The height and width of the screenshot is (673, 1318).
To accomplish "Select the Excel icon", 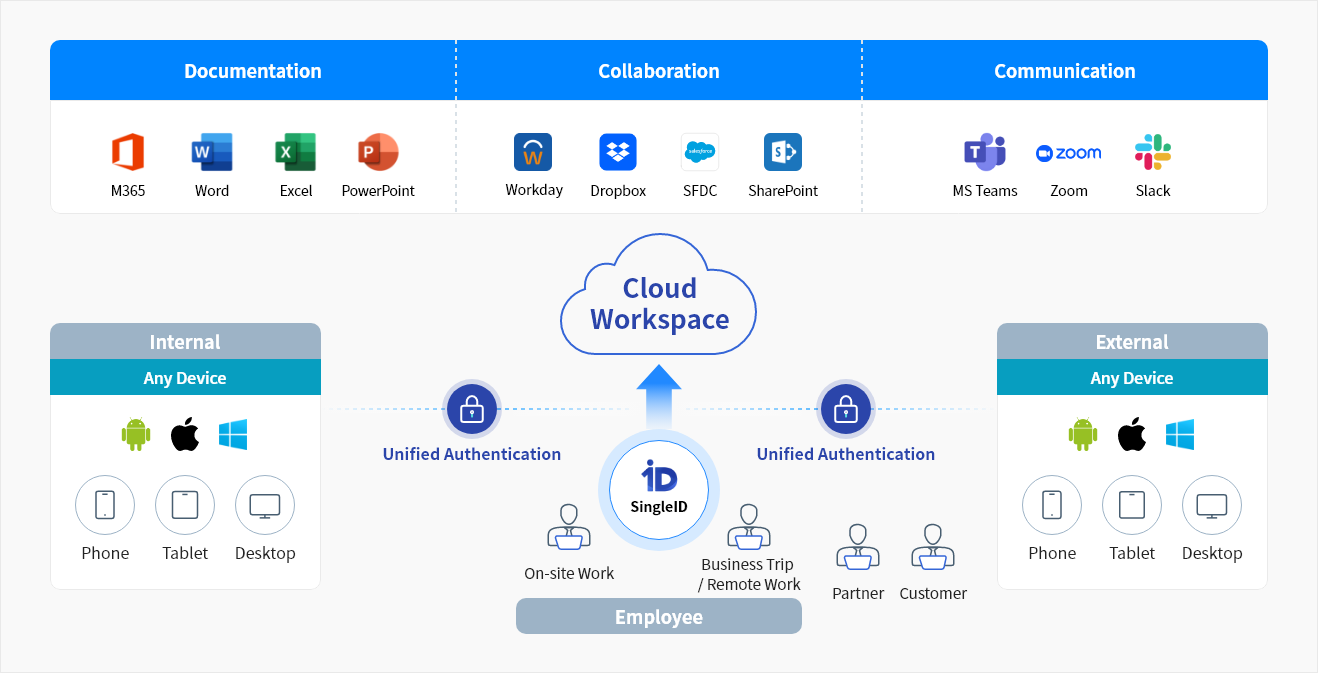I will coord(296,152).
